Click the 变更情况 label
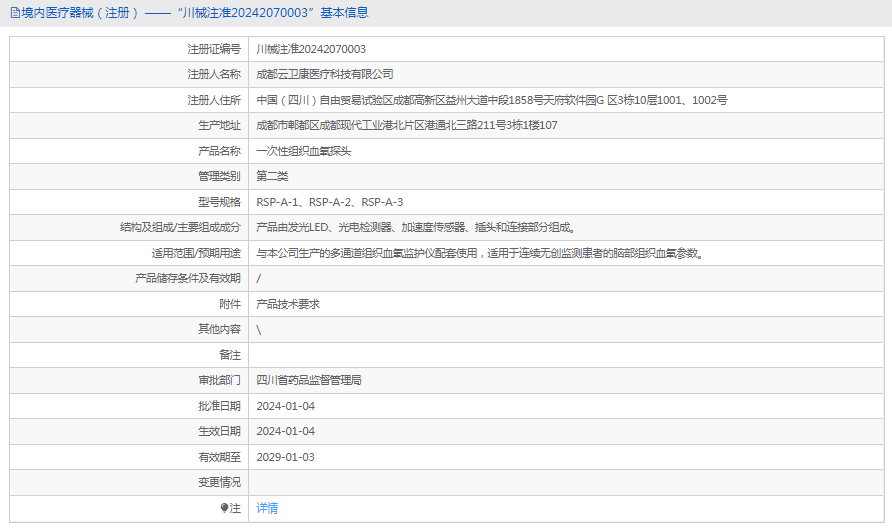The height and width of the screenshot is (530, 892). tap(219, 482)
